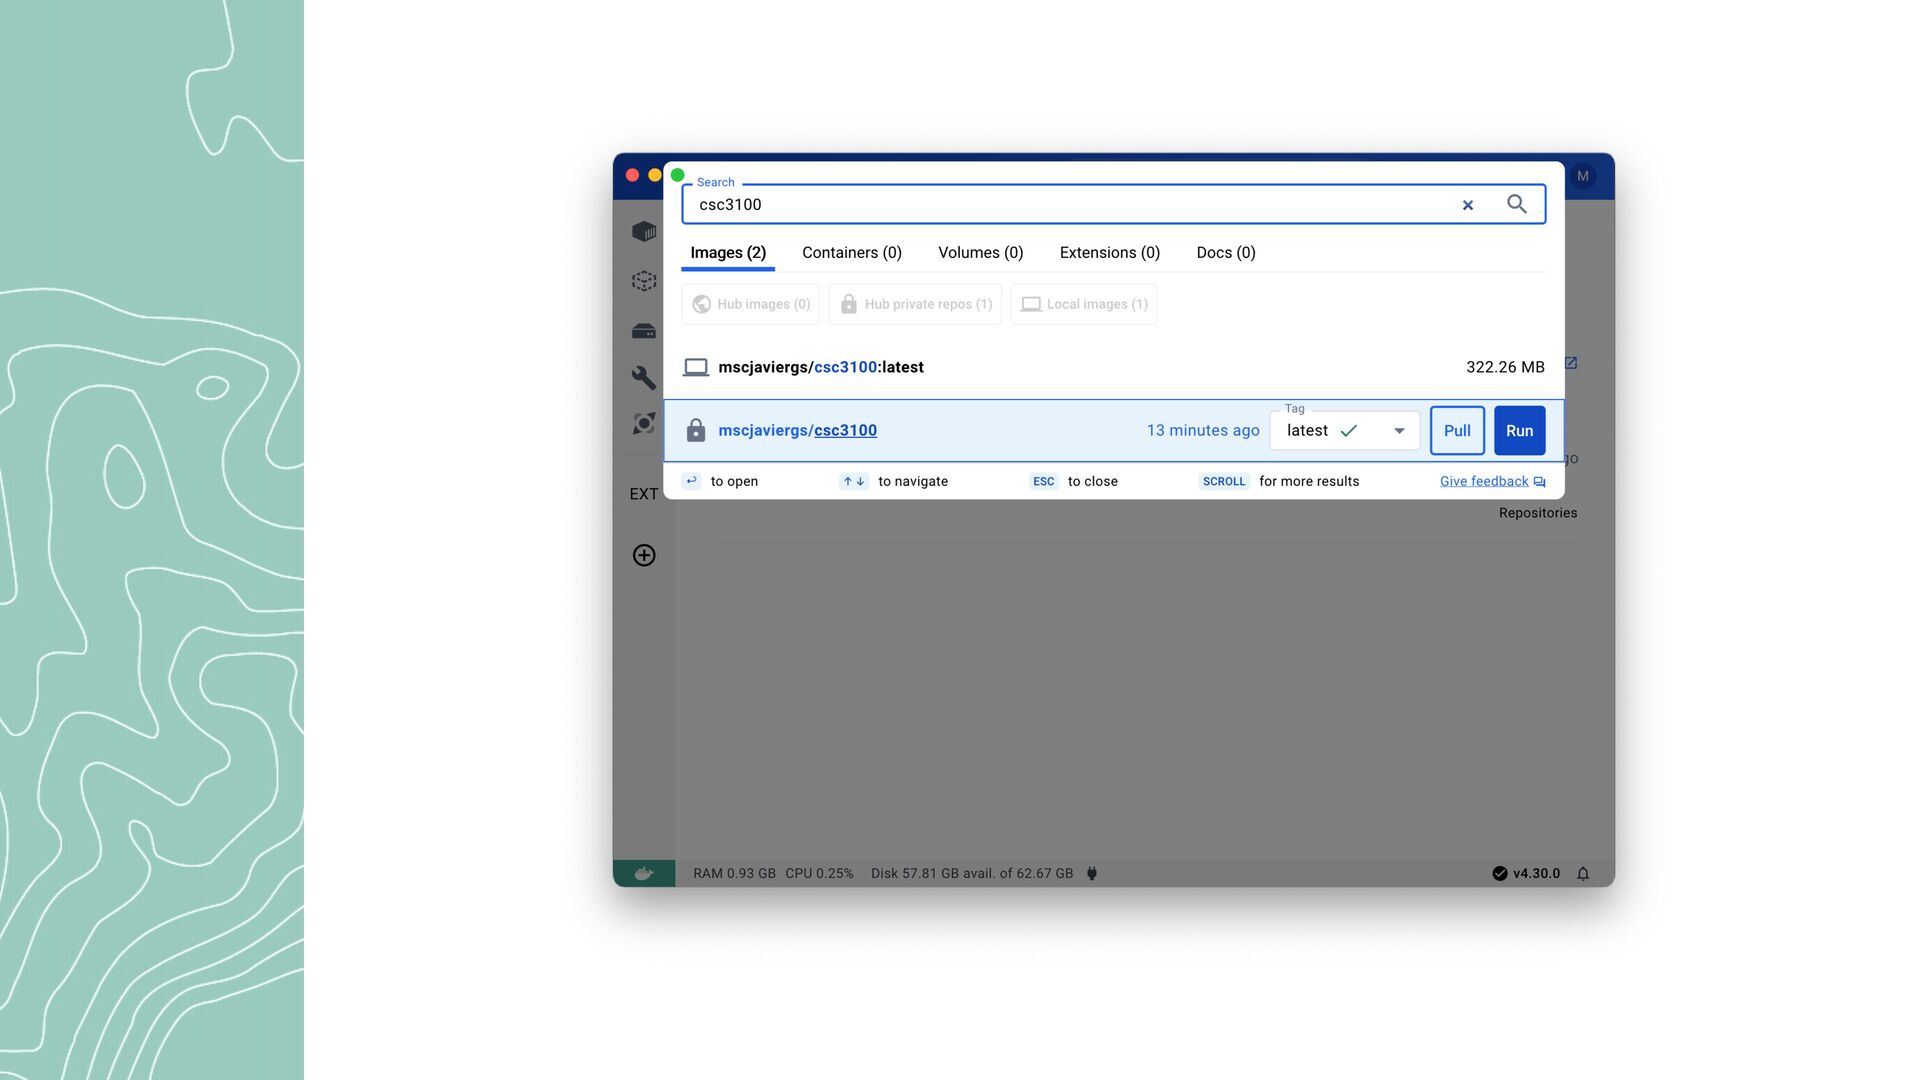Toggle the Hub images filter
Viewport: 1920px width, 1080px height.
tap(751, 304)
